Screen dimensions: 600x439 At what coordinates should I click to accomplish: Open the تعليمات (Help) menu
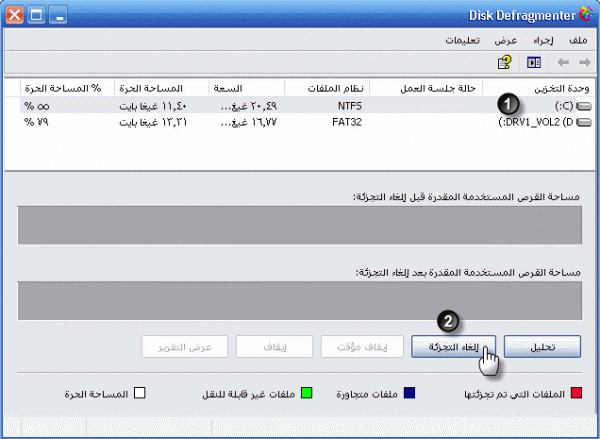[462, 40]
